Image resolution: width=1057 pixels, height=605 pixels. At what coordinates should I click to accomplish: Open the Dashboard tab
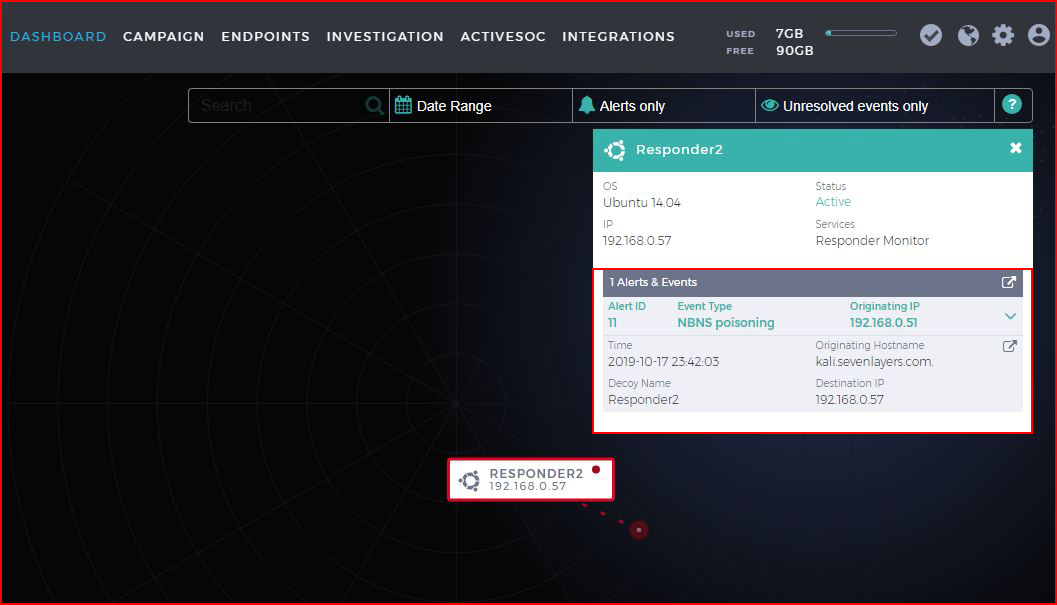click(x=58, y=36)
